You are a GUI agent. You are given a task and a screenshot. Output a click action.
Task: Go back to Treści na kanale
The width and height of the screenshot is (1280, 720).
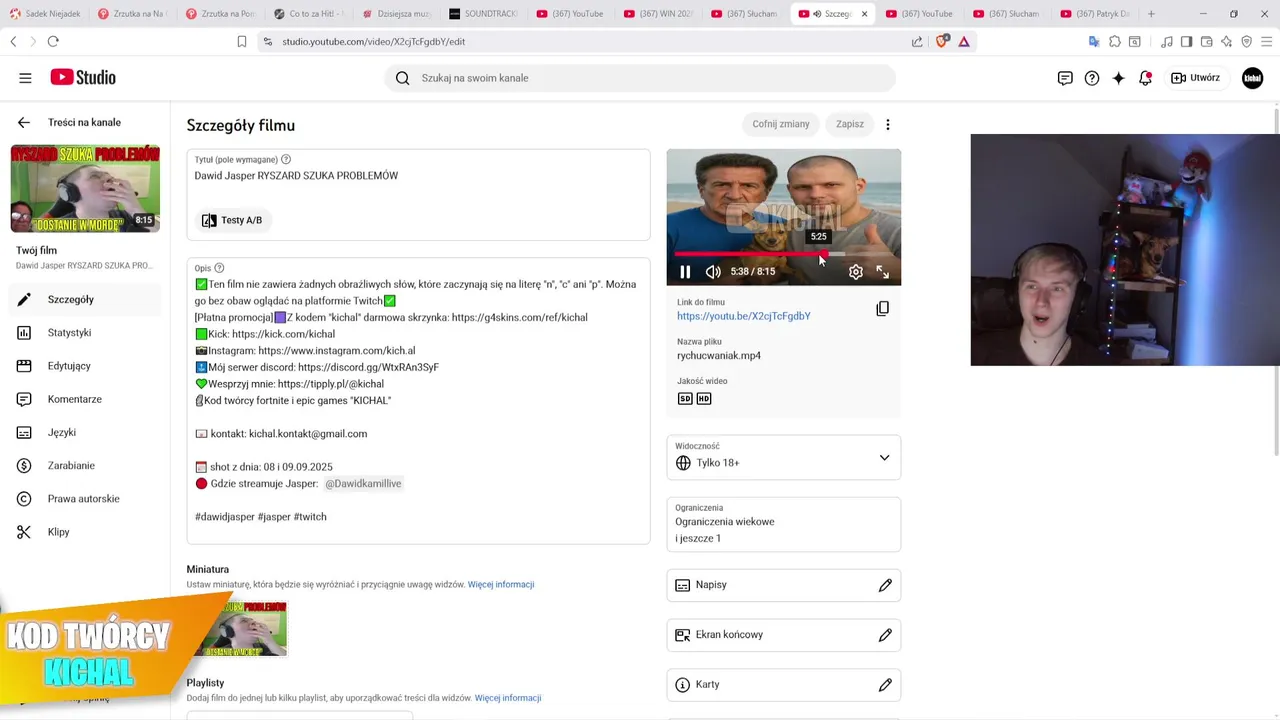coord(24,122)
